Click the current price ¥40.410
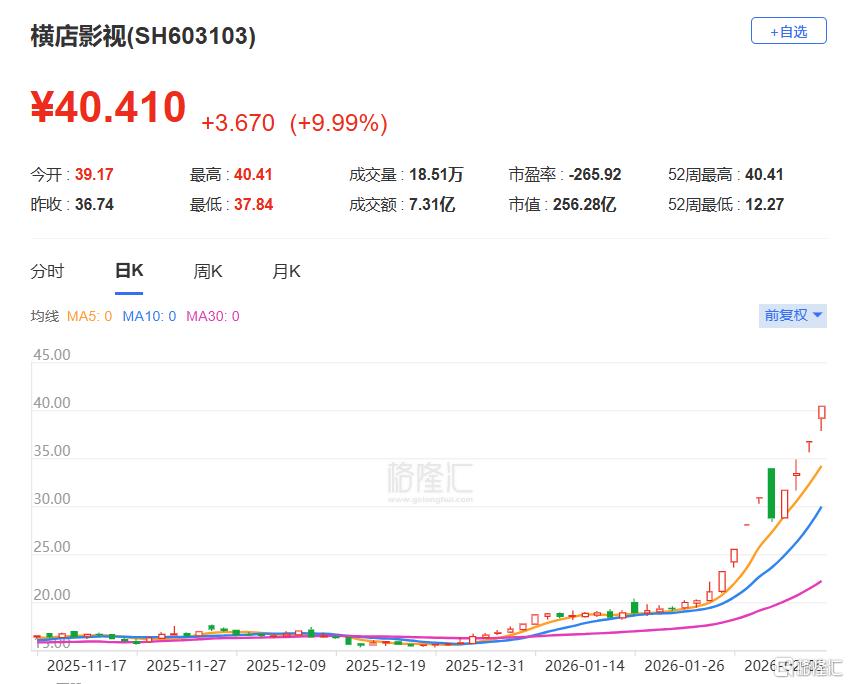 [x=106, y=107]
